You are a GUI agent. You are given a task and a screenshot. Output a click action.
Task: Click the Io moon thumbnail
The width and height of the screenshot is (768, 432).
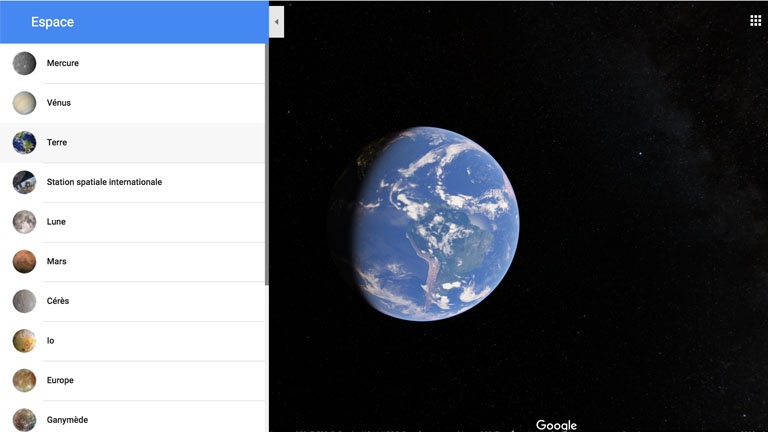tap(24, 341)
